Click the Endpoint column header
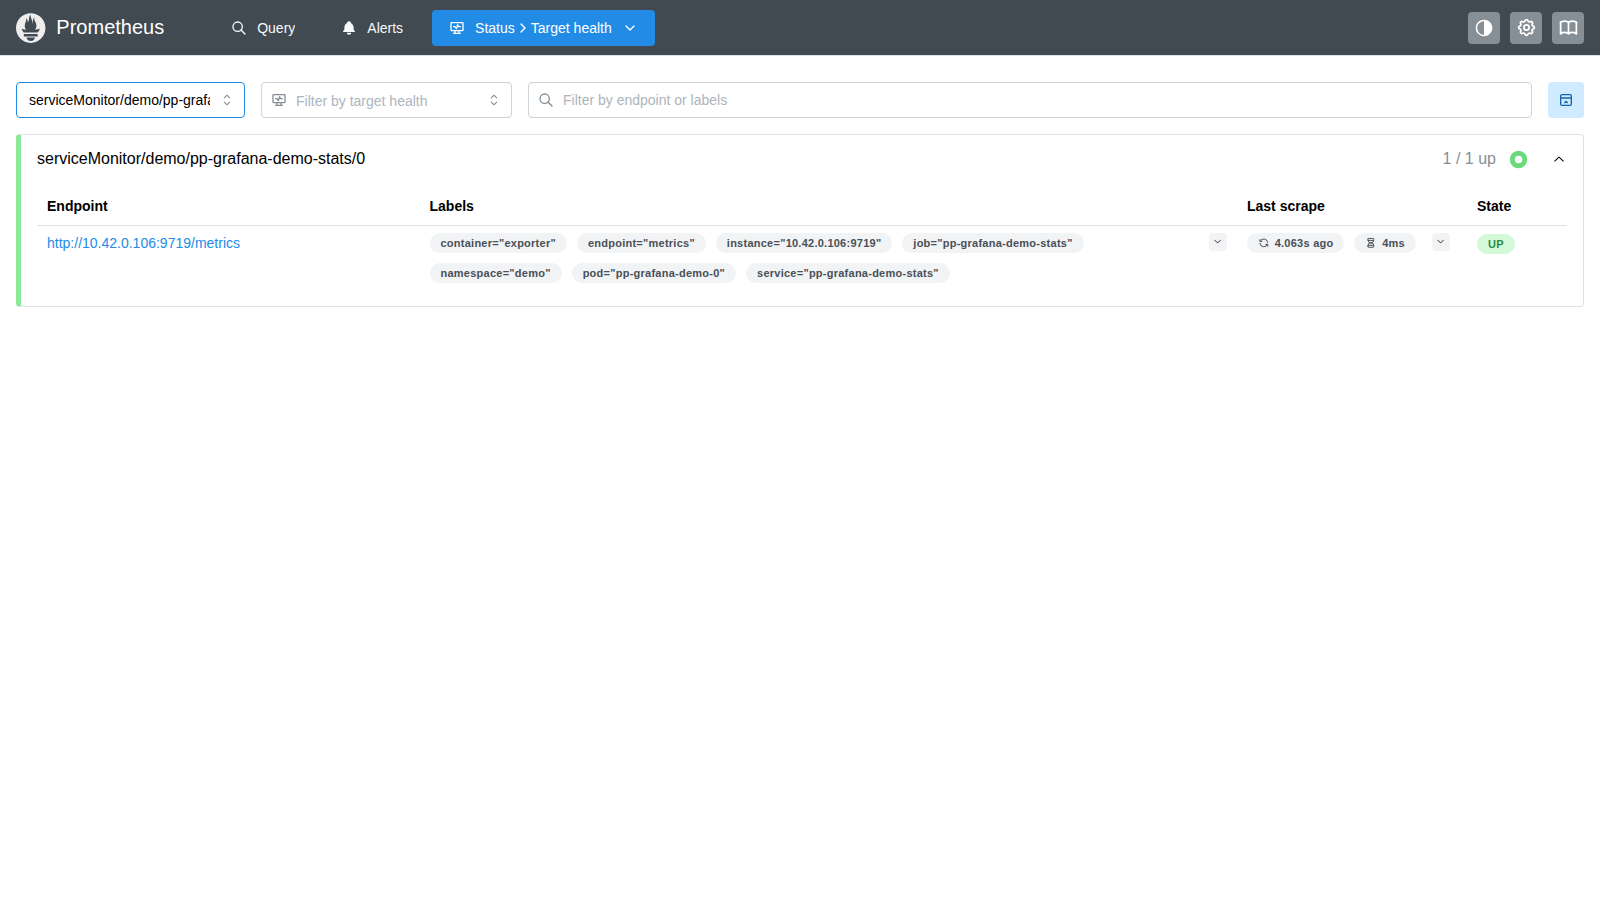This screenshot has height=900, width=1600. pyautogui.click(x=77, y=206)
